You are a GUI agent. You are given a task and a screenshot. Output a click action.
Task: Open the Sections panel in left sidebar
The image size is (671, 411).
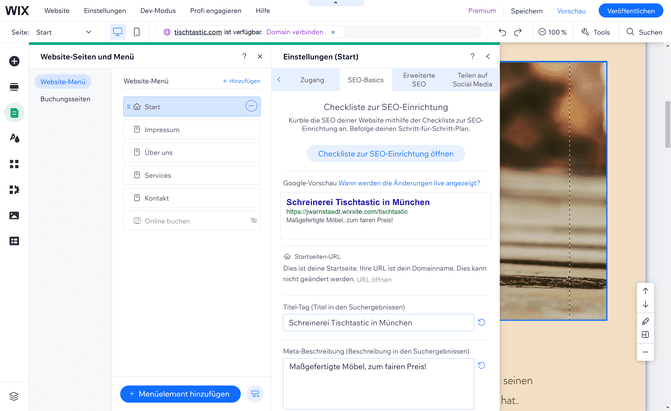pyautogui.click(x=14, y=87)
